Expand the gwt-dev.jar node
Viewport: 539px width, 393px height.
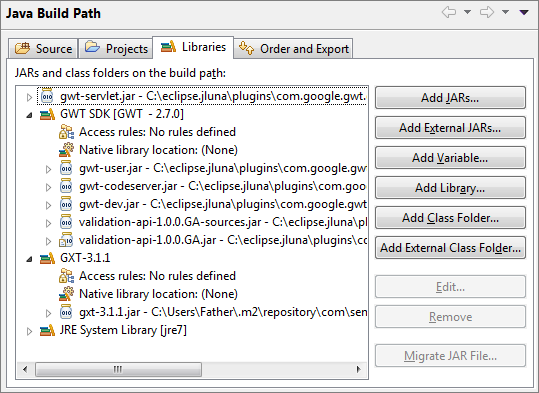[x=48, y=205]
